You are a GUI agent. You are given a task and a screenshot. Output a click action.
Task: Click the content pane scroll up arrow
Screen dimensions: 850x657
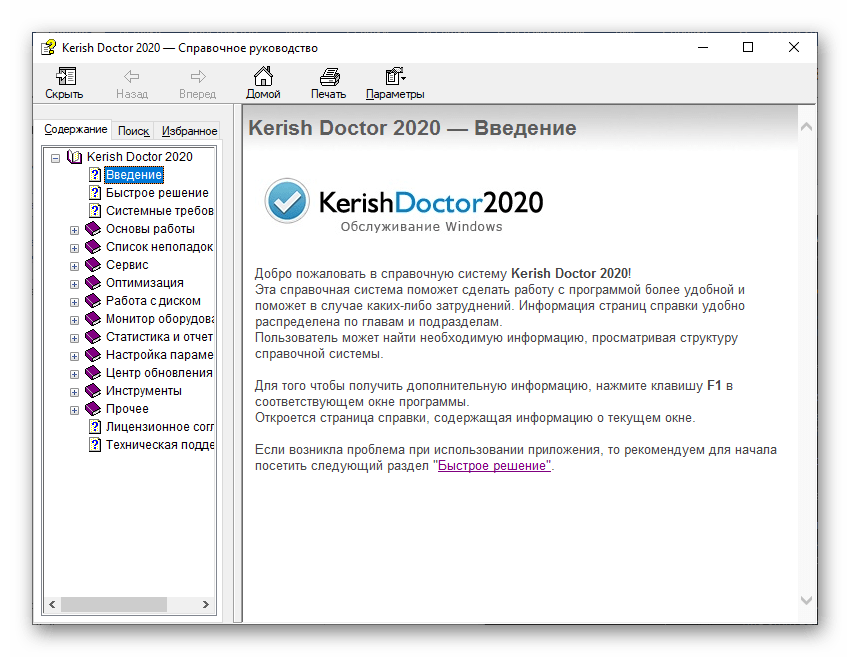click(x=807, y=127)
